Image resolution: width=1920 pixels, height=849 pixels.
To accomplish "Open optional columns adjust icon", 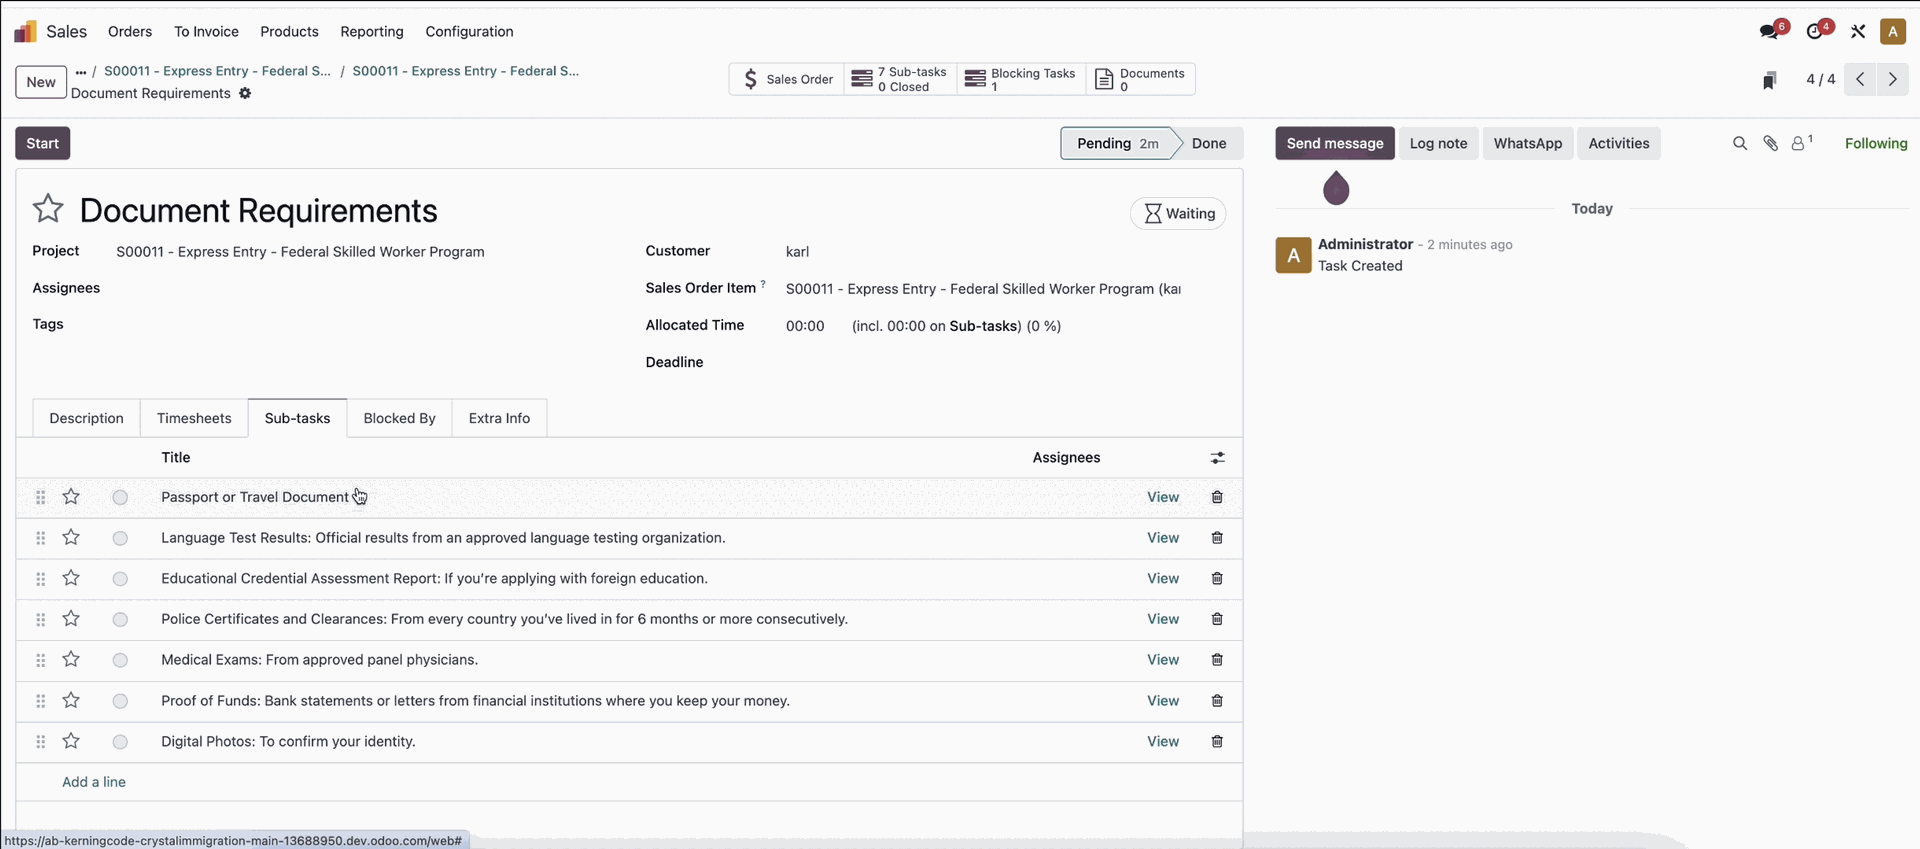I will (1217, 458).
